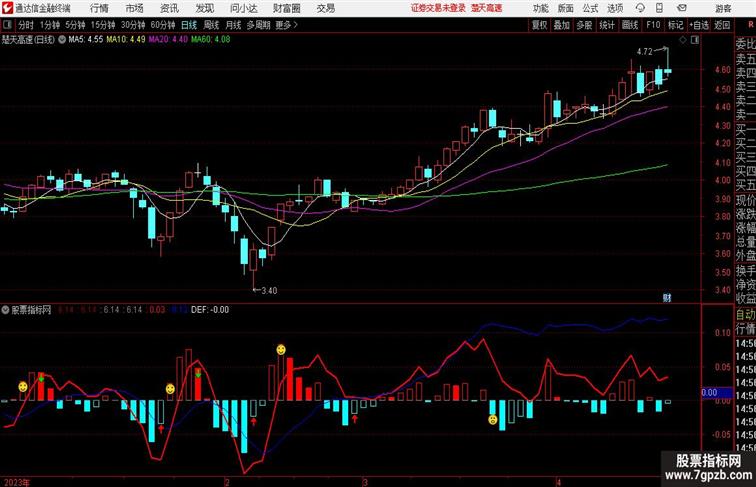Open the mobile phone icon
The image size is (756, 487).
click(x=659, y=8)
